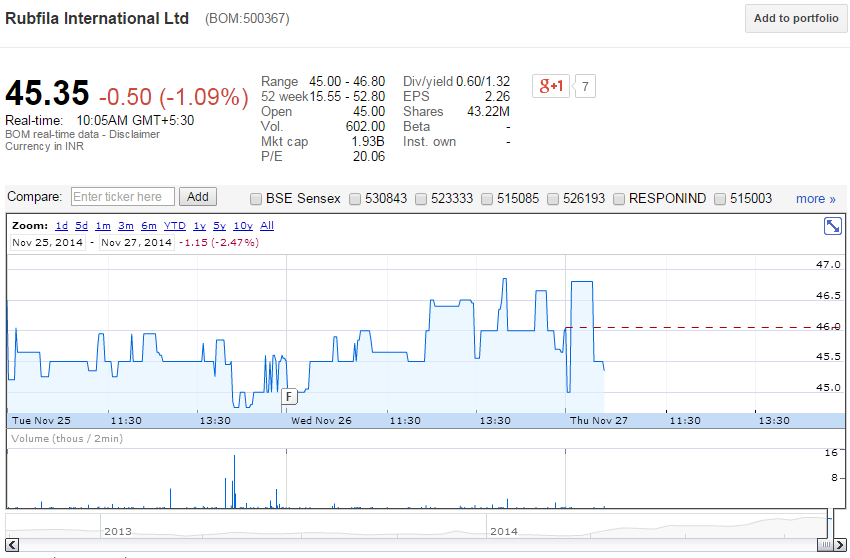The height and width of the screenshot is (558, 850).
Task: Check the 526193 comparison box
Action: (x=553, y=199)
